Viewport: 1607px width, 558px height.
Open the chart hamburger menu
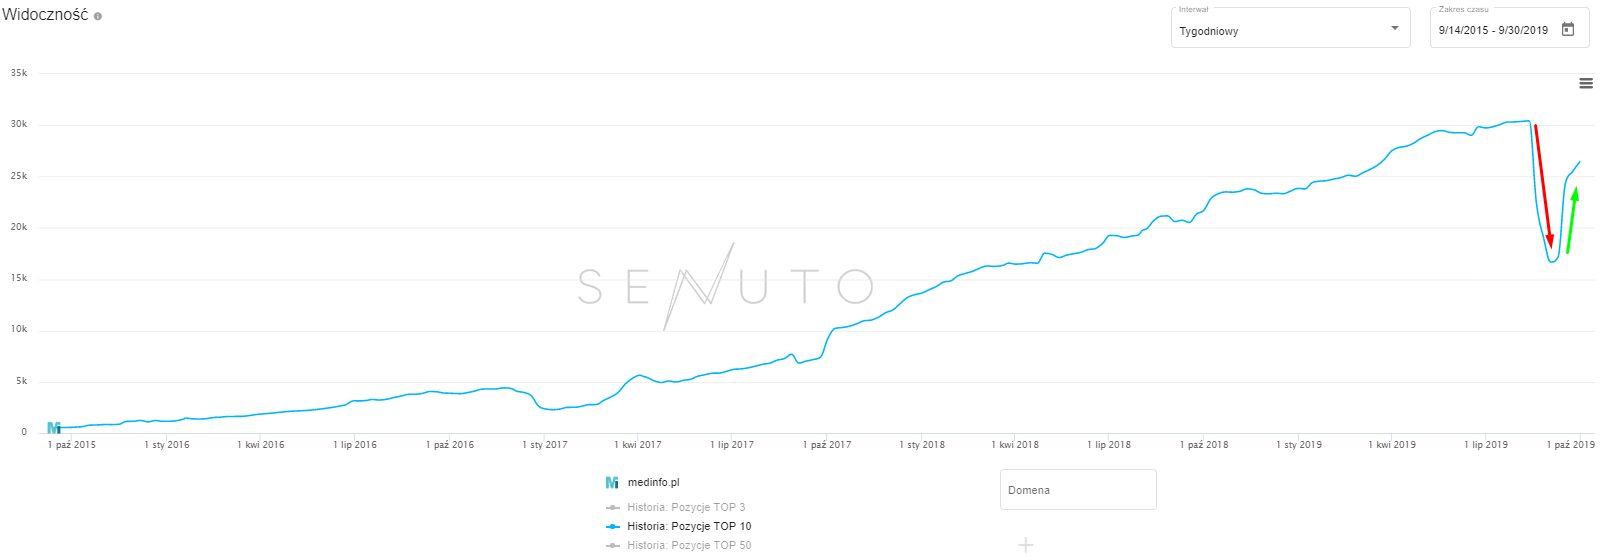point(1585,83)
